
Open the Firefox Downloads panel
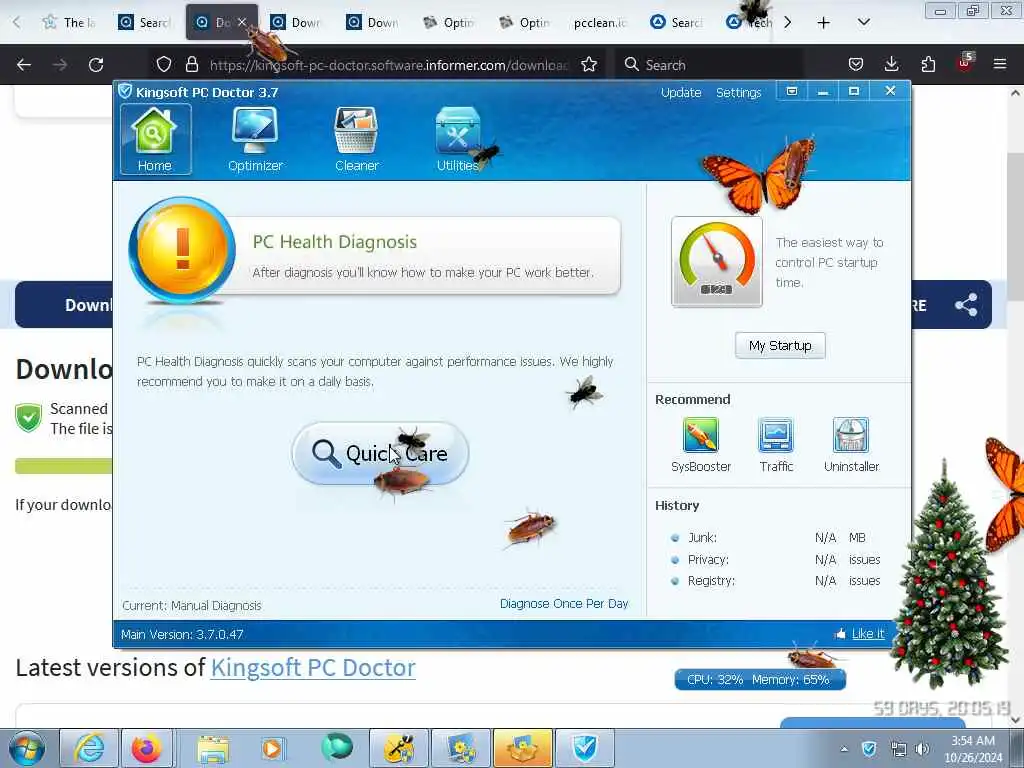891,64
